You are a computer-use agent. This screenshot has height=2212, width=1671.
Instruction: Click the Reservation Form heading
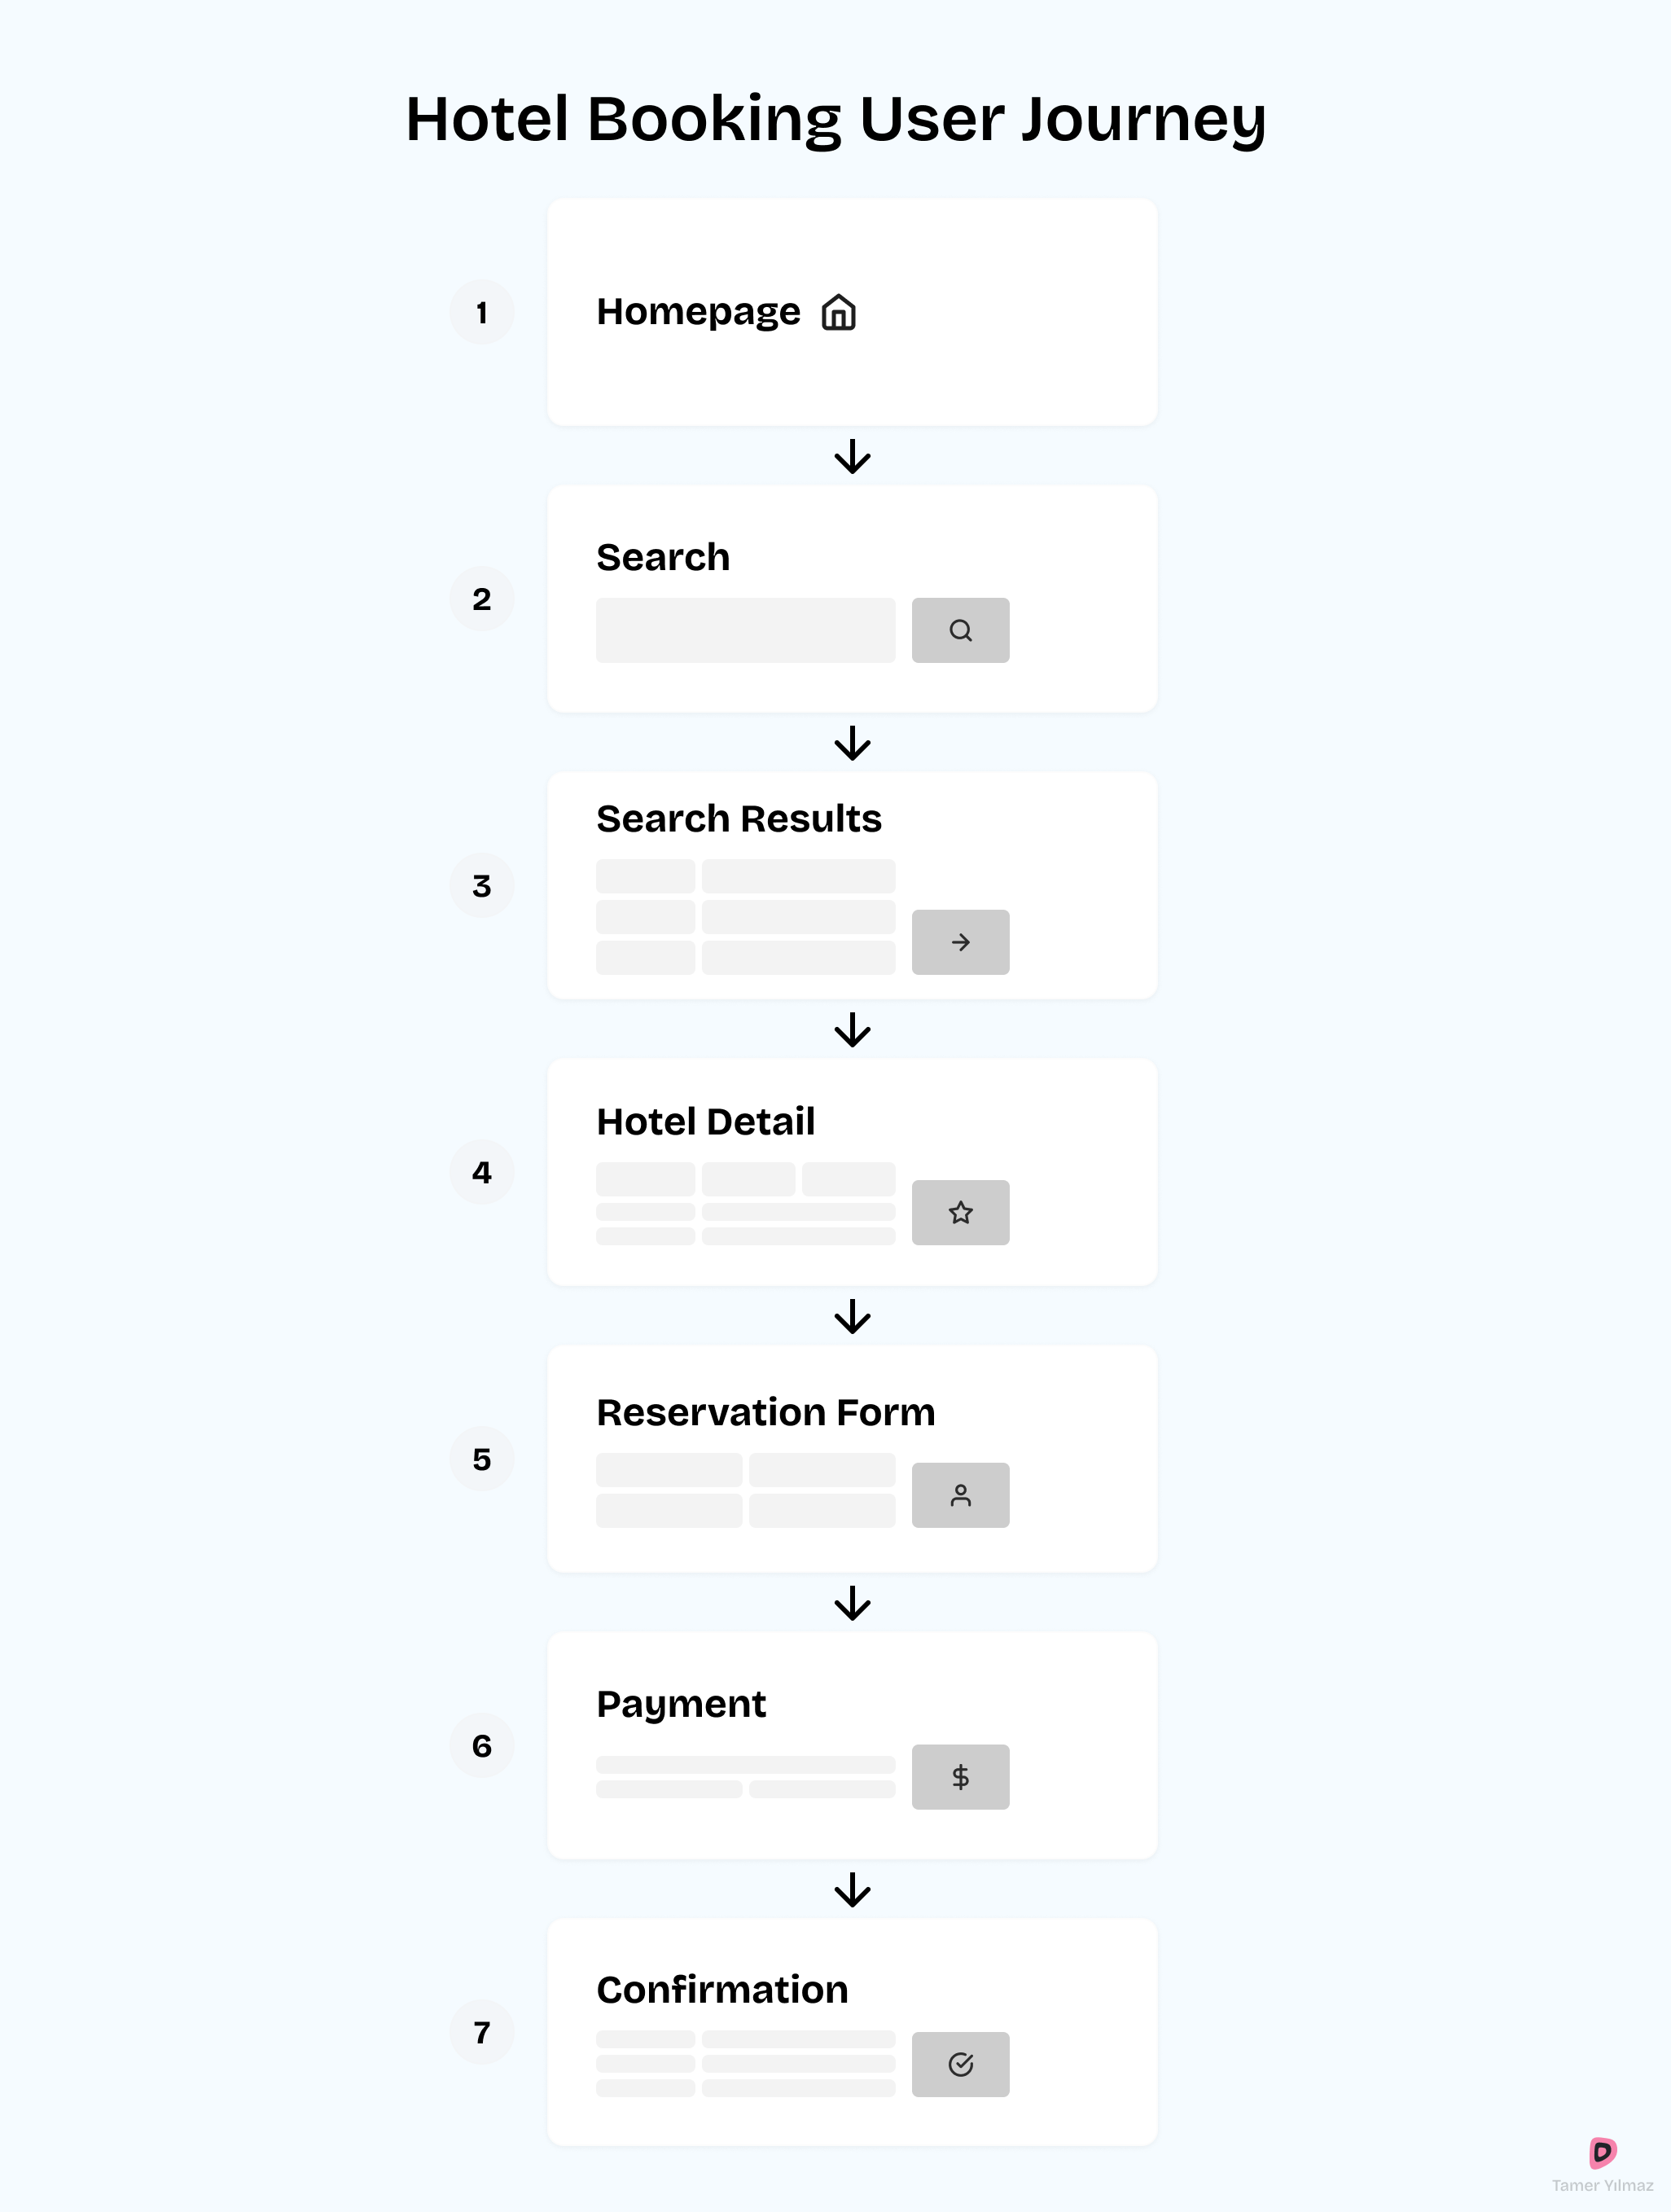[x=765, y=1412]
